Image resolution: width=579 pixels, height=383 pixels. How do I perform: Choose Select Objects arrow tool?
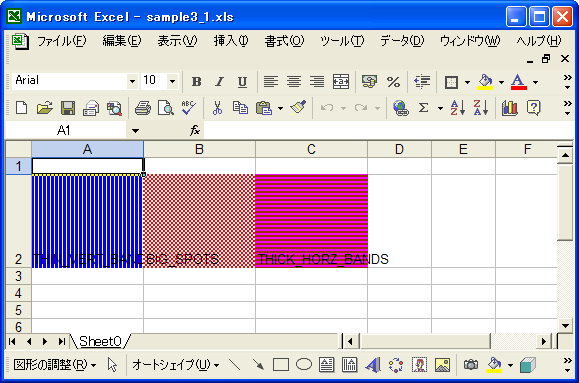[112, 365]
